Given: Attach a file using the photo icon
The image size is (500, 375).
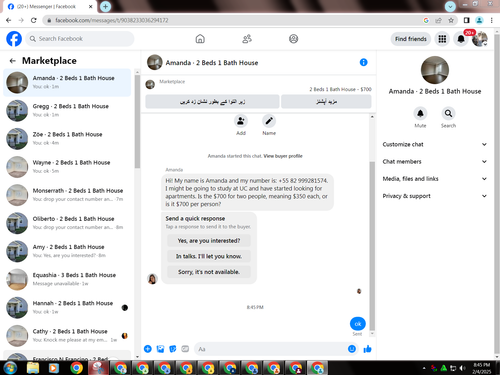Looking at the screenshot, I should (160, 349).
